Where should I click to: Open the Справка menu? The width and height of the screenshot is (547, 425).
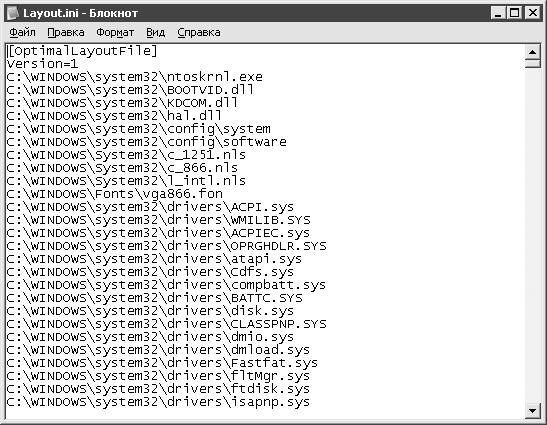pyautogui.click(x=198, y=32)
